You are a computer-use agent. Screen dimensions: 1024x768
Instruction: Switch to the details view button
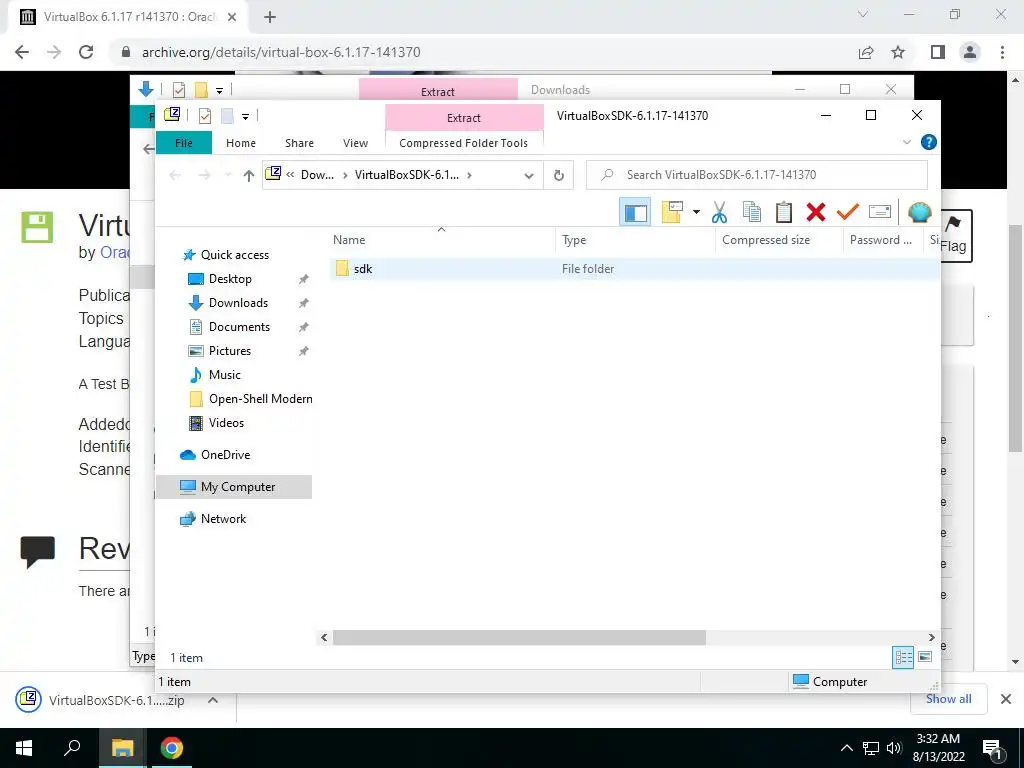tap(903, 657)
